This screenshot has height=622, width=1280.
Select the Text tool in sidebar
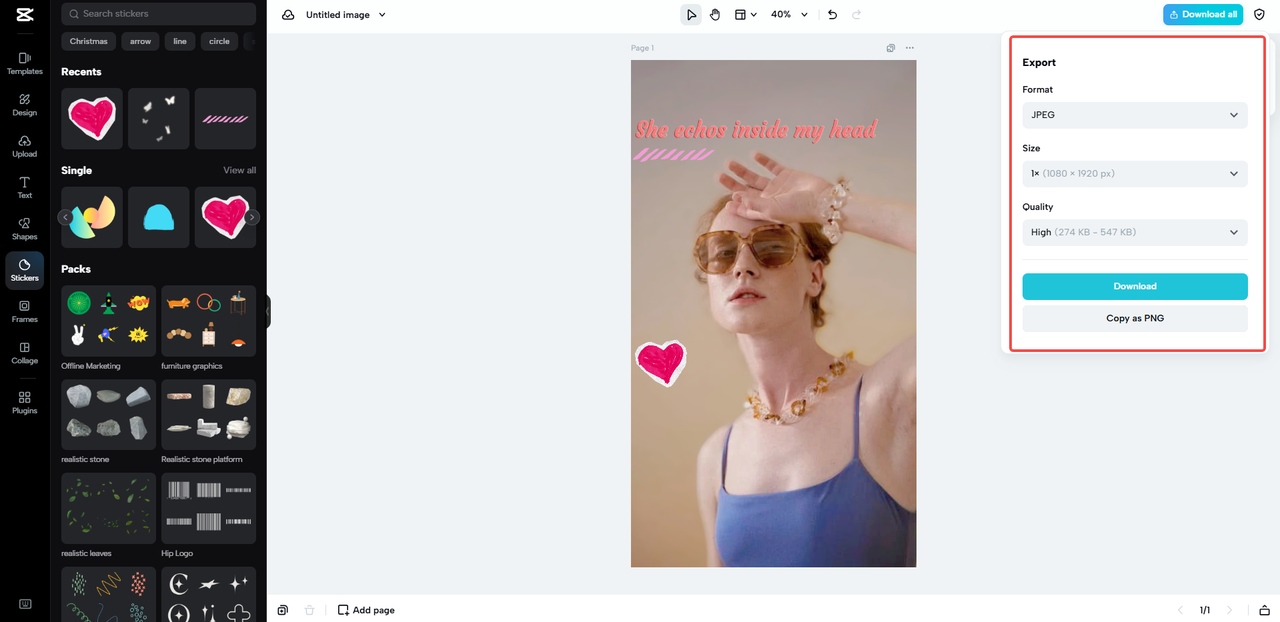24,187
